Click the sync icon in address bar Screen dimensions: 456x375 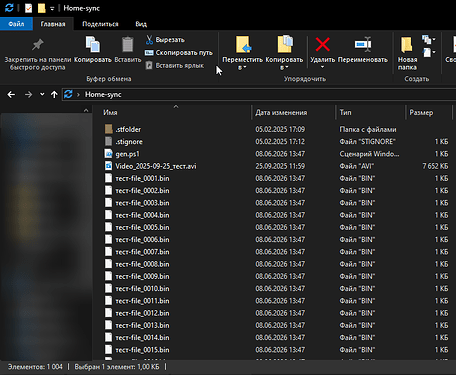(x=68, y=94)
